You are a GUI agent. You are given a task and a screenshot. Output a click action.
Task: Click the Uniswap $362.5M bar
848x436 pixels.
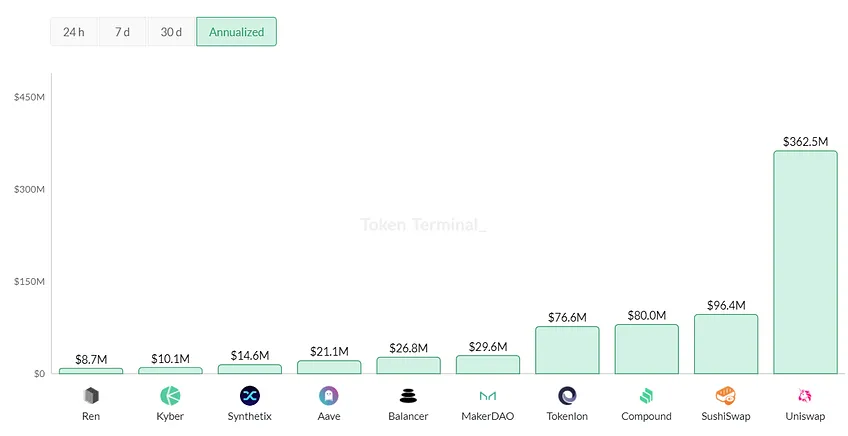coord(805,262)
